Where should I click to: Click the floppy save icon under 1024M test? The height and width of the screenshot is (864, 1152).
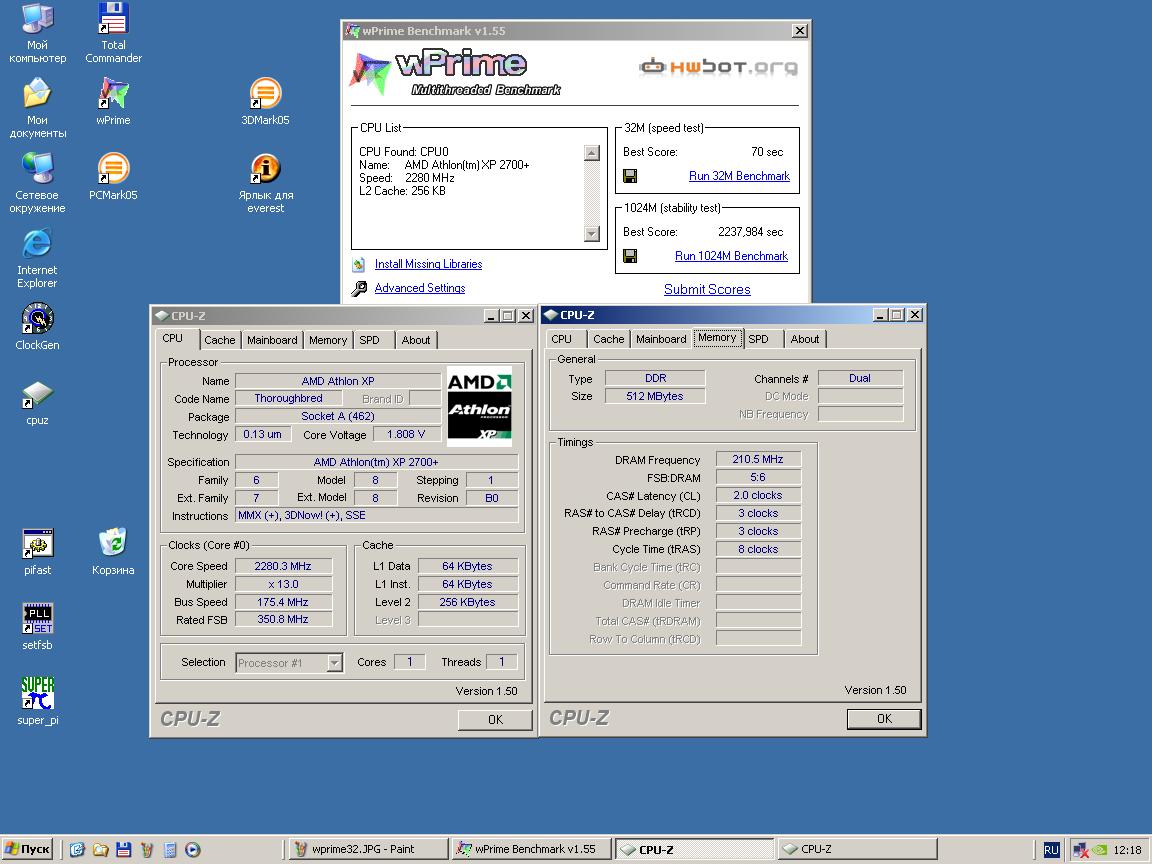(630, 256)
